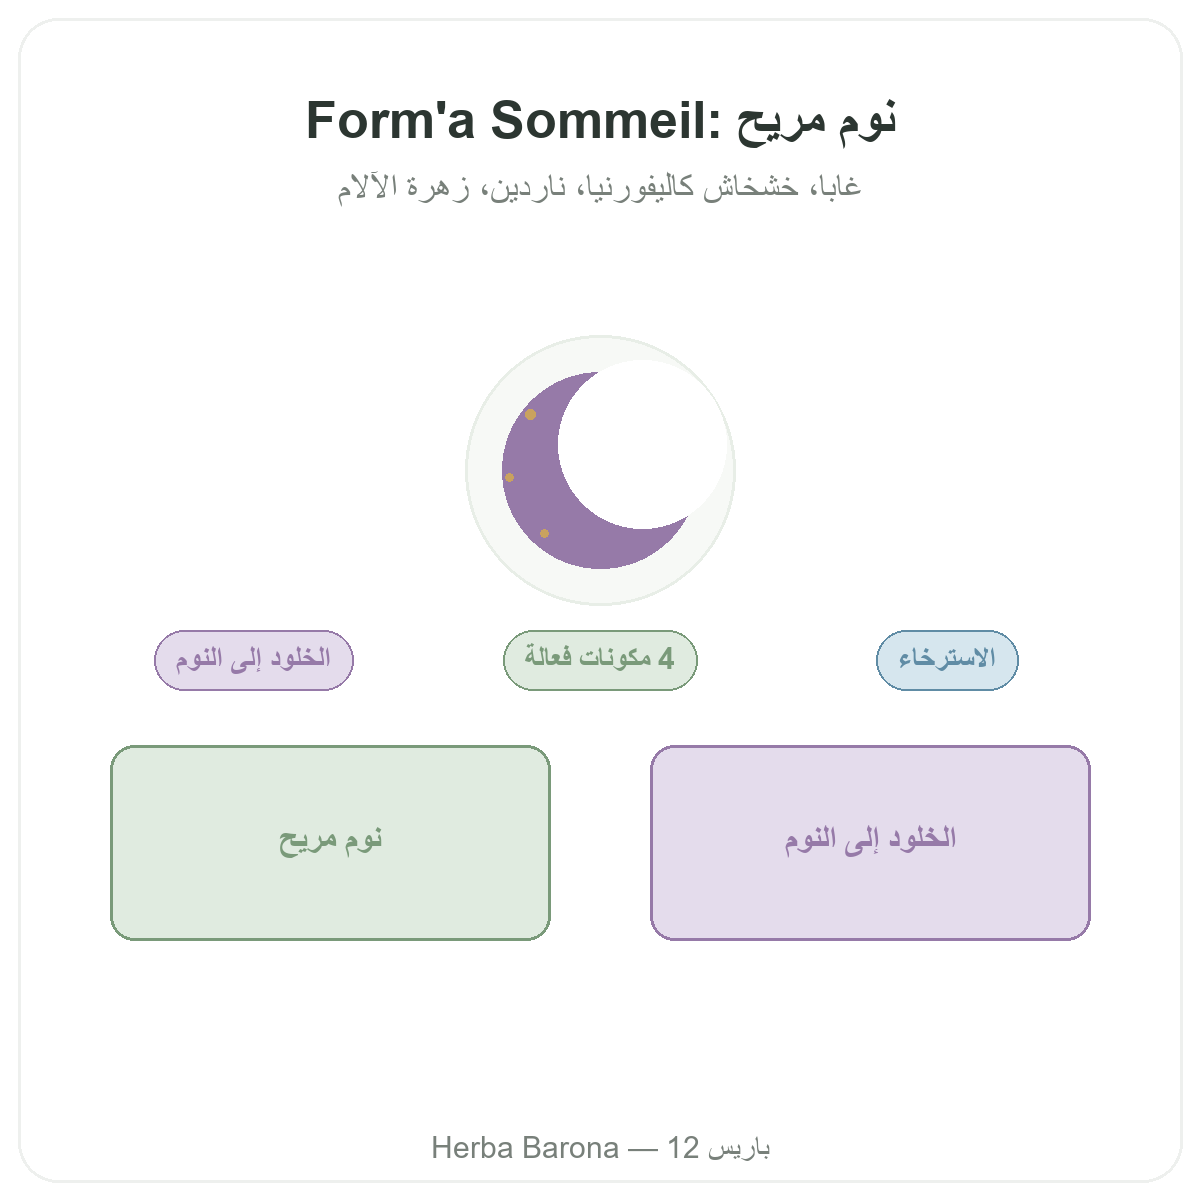
Task: Click the bold Arabic heading نوم مريح
Action: click(817, 122)
